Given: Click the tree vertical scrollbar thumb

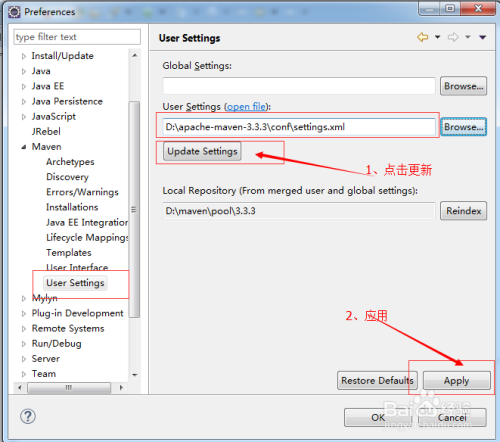Looking at the screenshot, I should pyautogui.click(x=135, y=209).
